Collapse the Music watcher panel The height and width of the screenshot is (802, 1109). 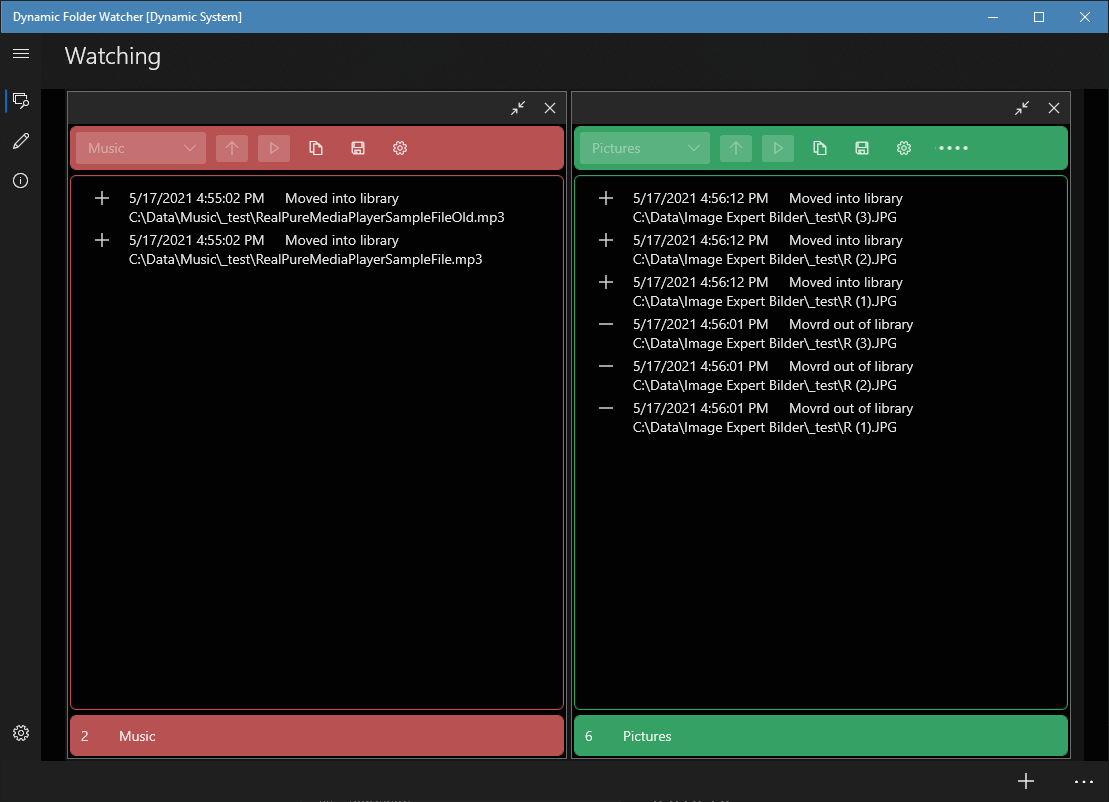pyautogui.click(x=518, y=108)
